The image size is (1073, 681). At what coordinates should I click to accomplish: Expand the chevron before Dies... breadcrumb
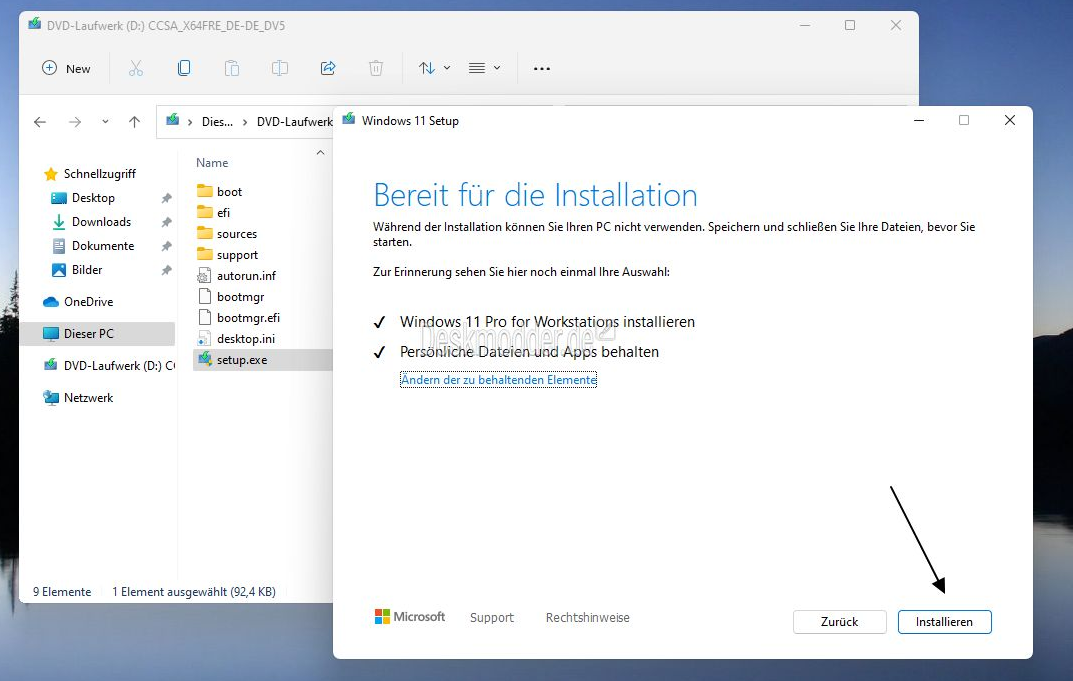pos(190,122)
